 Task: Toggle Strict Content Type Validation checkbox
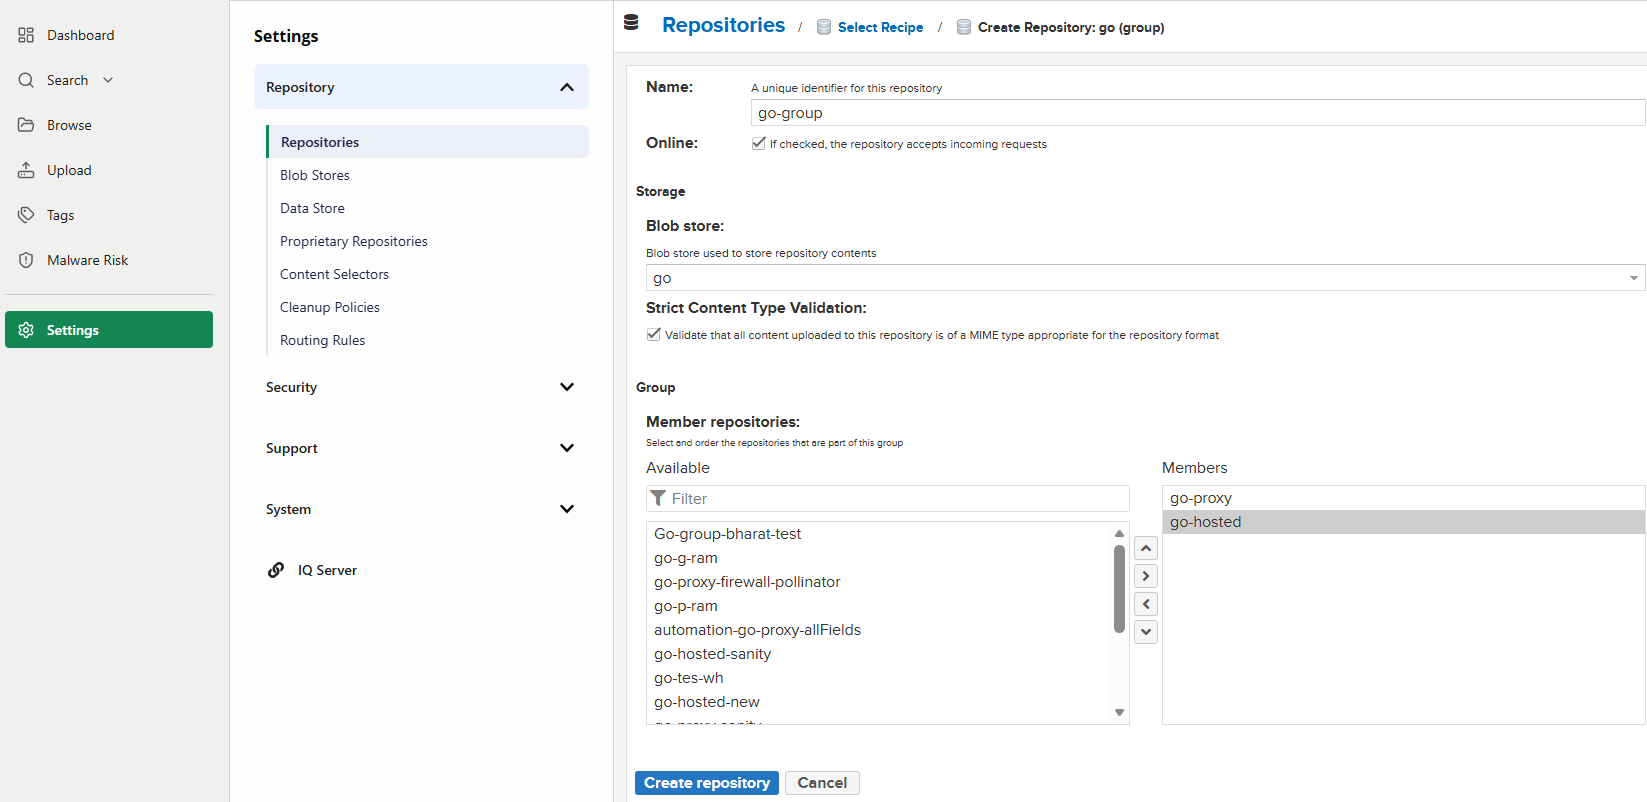(654, 334)
